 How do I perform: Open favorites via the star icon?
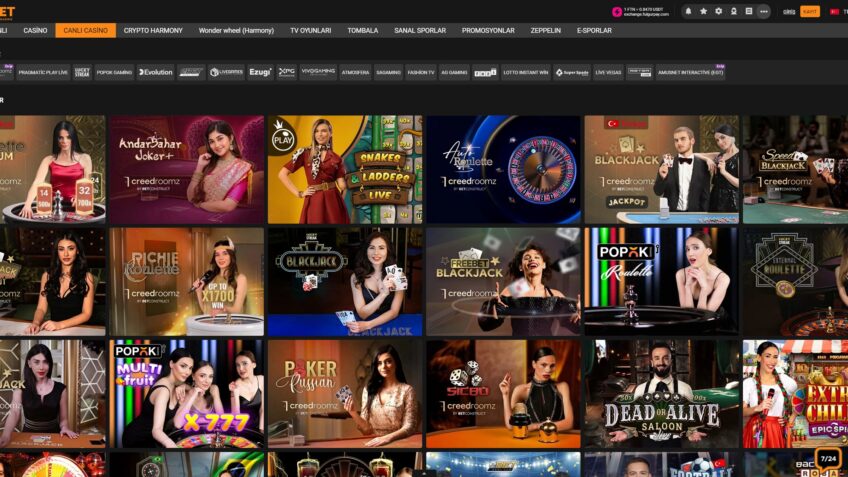pyautogui.click(x=703, y=11)
